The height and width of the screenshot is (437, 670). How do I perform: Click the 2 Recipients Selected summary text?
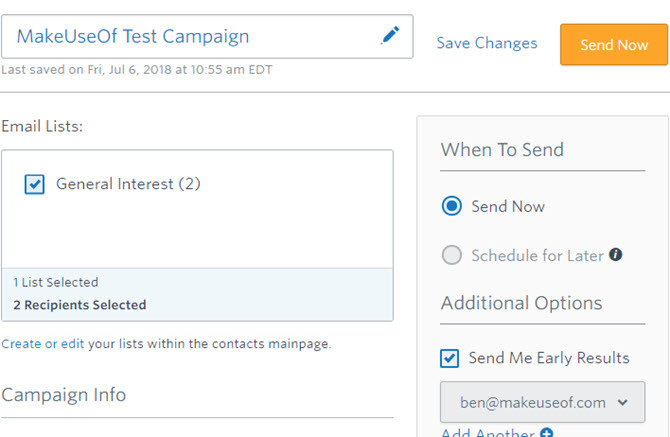coord(79,305)
